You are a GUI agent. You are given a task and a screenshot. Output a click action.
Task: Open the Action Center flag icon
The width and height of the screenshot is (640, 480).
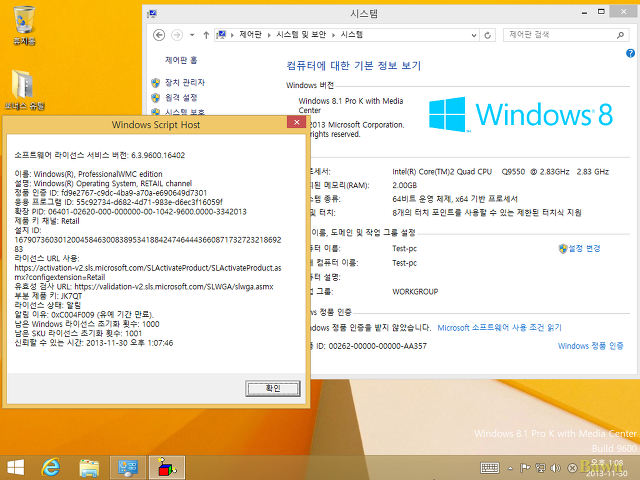coord(525,468)
